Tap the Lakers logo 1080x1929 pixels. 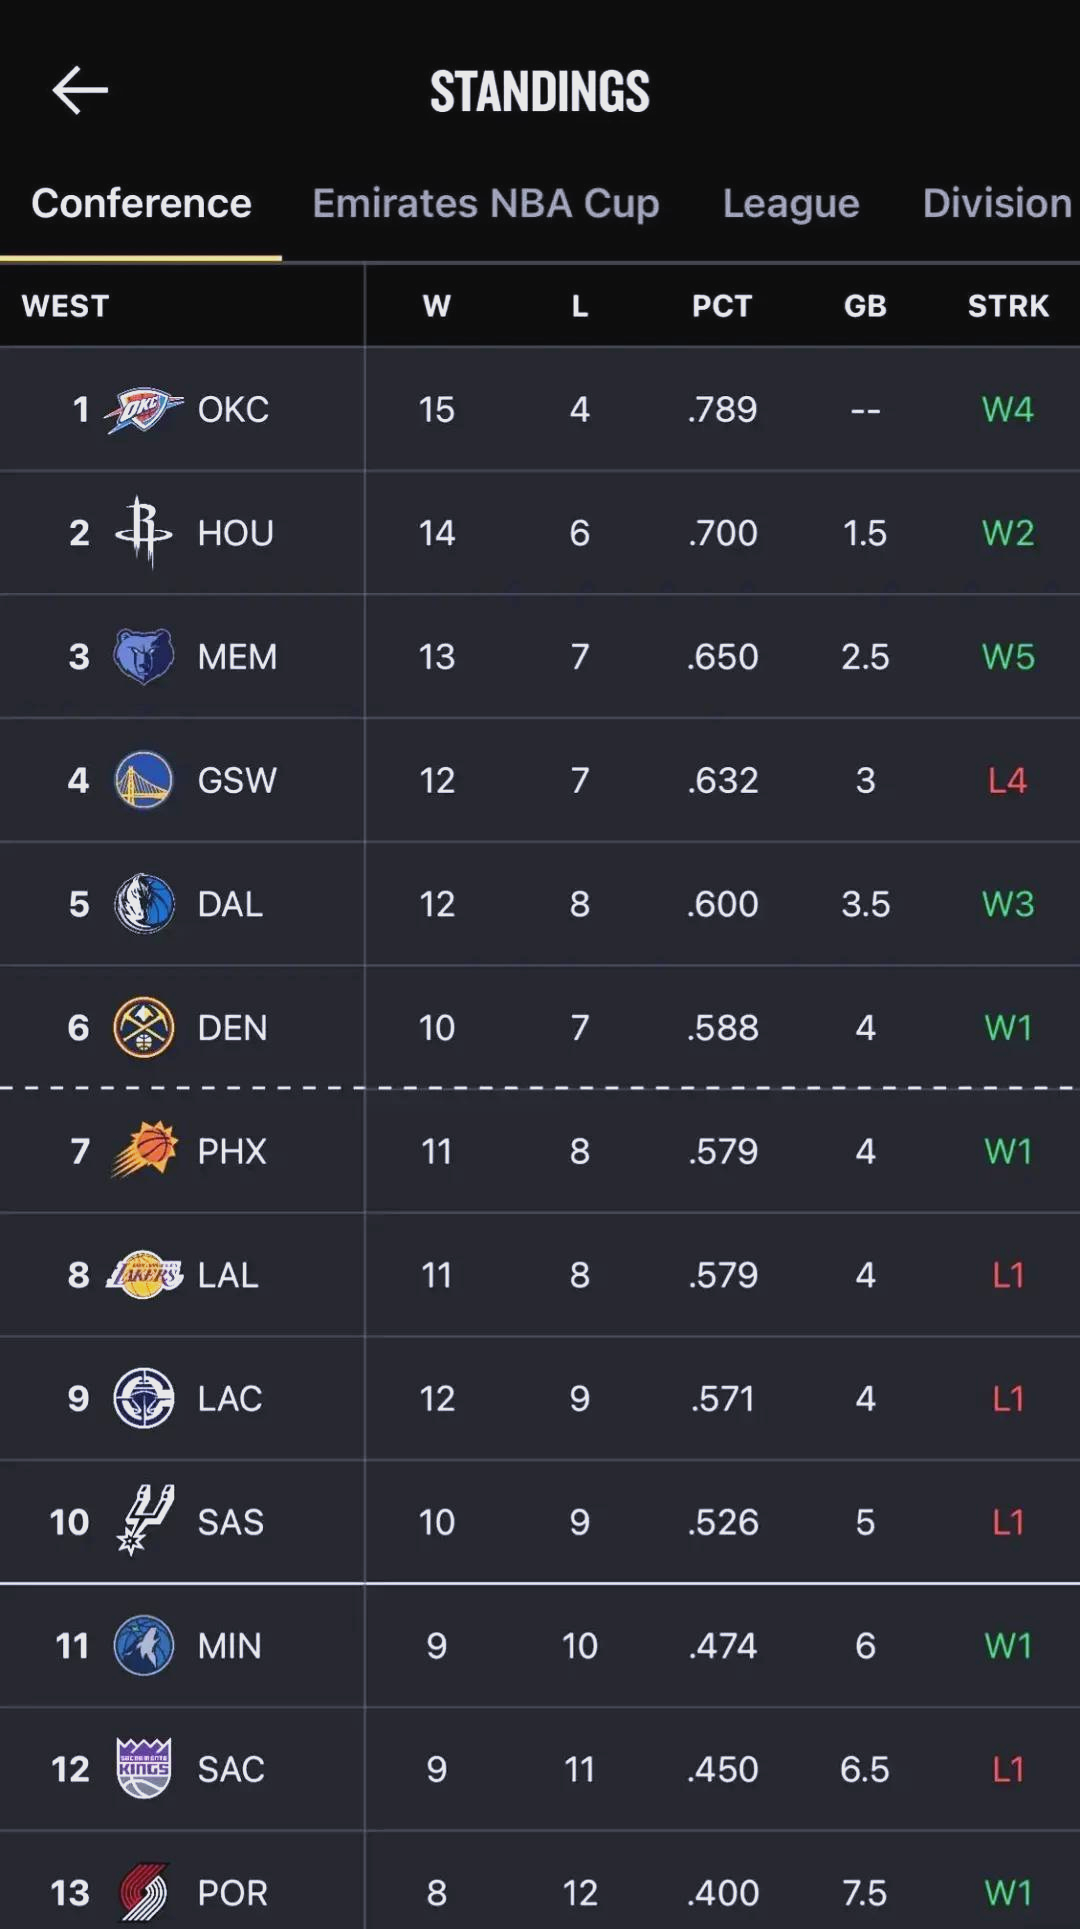click(145, 1275)
